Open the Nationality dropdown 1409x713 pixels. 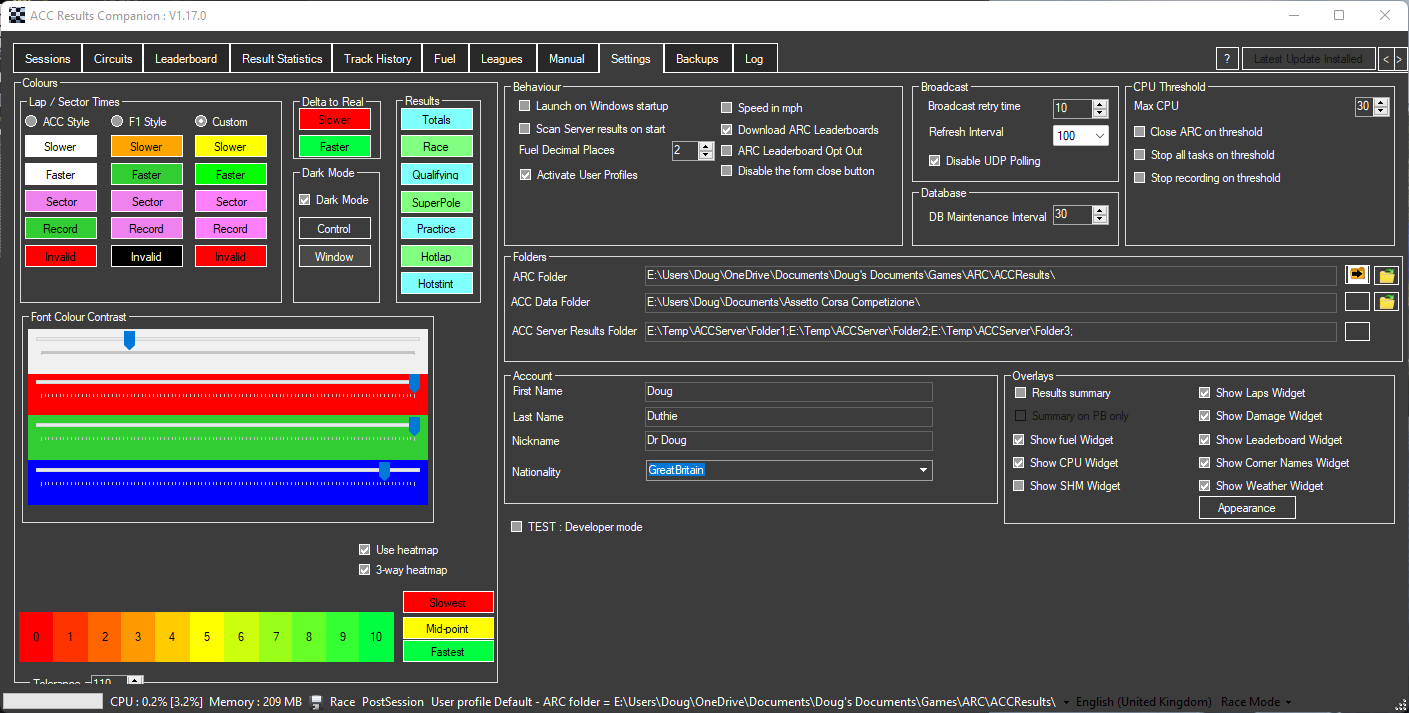923,470
